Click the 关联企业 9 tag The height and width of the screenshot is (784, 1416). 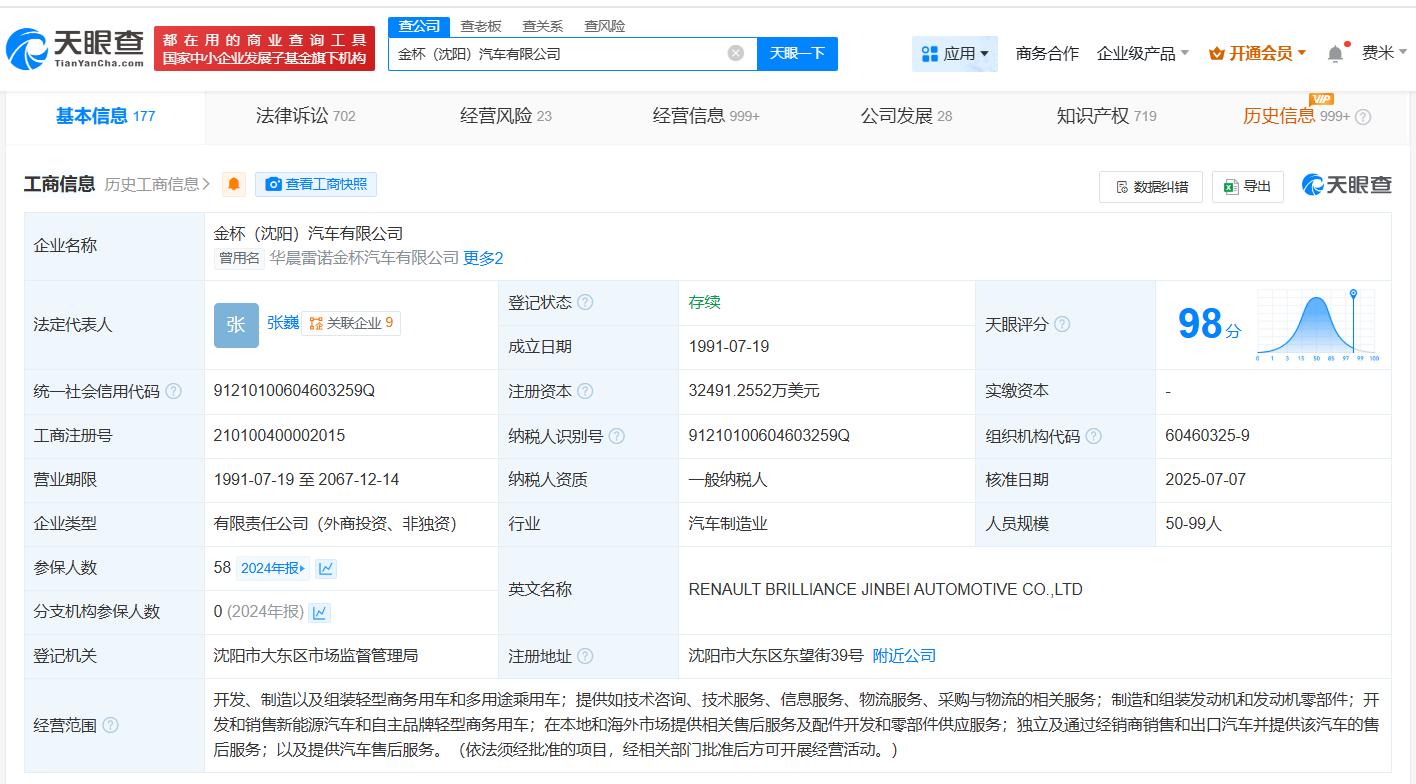point(350,323)
